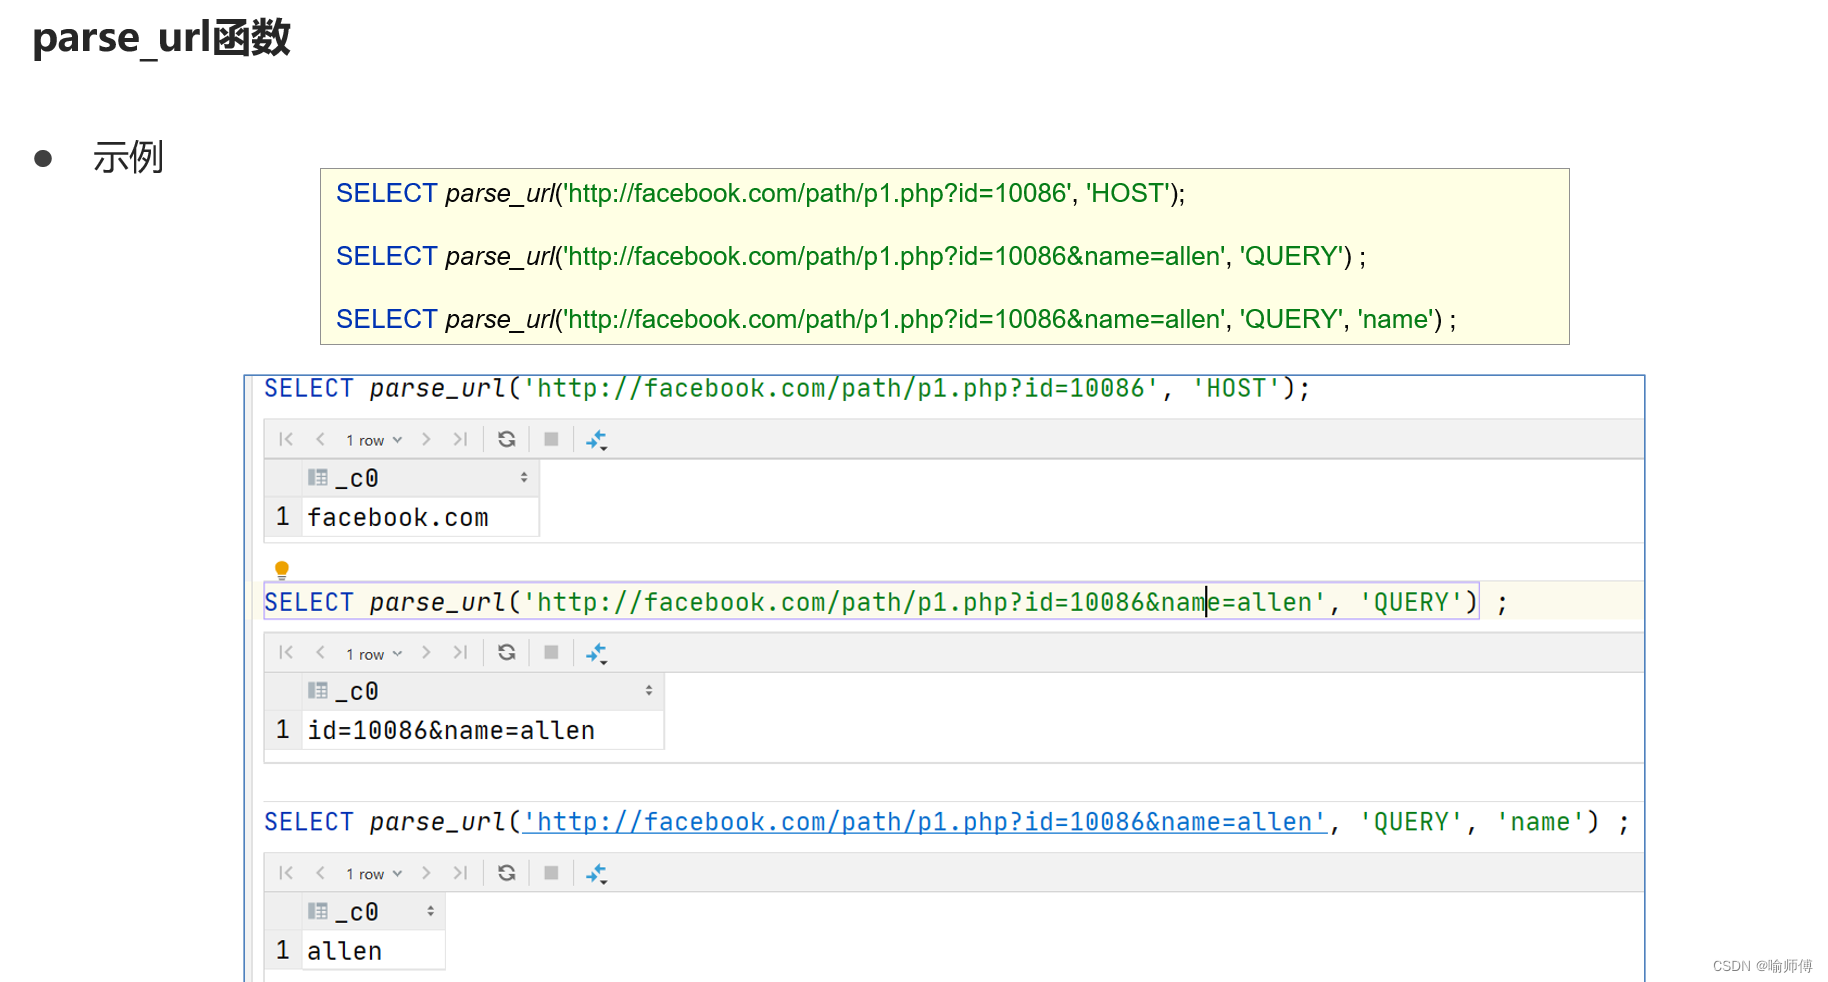Image resolution: width=1828 pixels, height=982 pixels.
Task: Select row number 1 beside facebook.com
Action: 283,517
